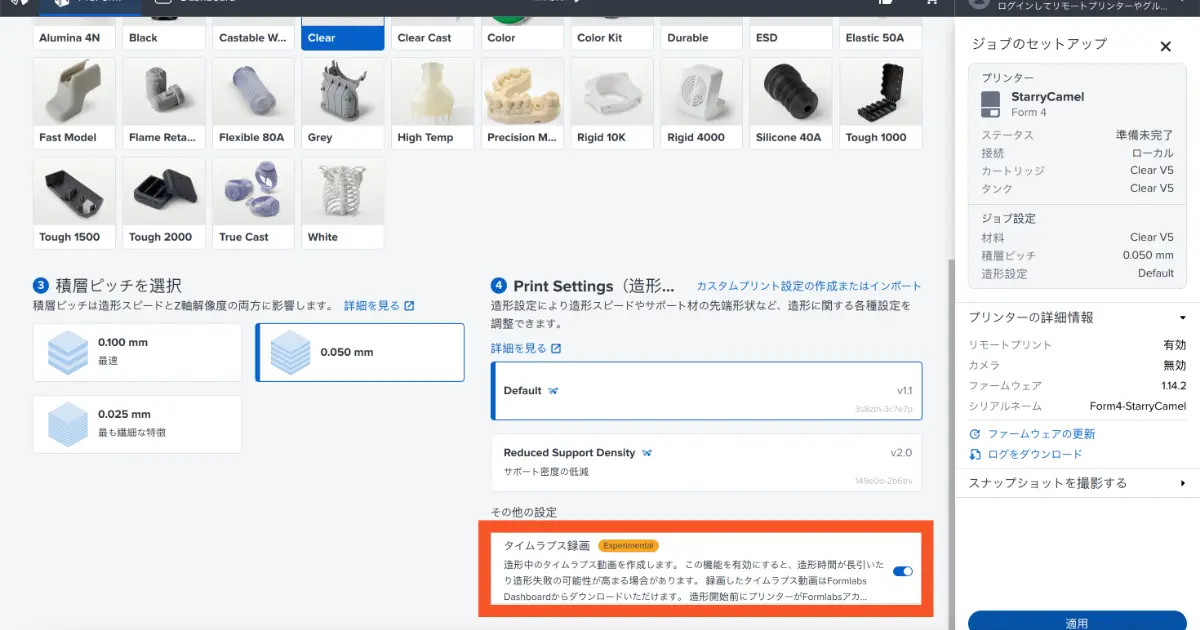This screenshot has height=630, width=1200.
Task: Click the Experimental badge
Action: (628, 546)
